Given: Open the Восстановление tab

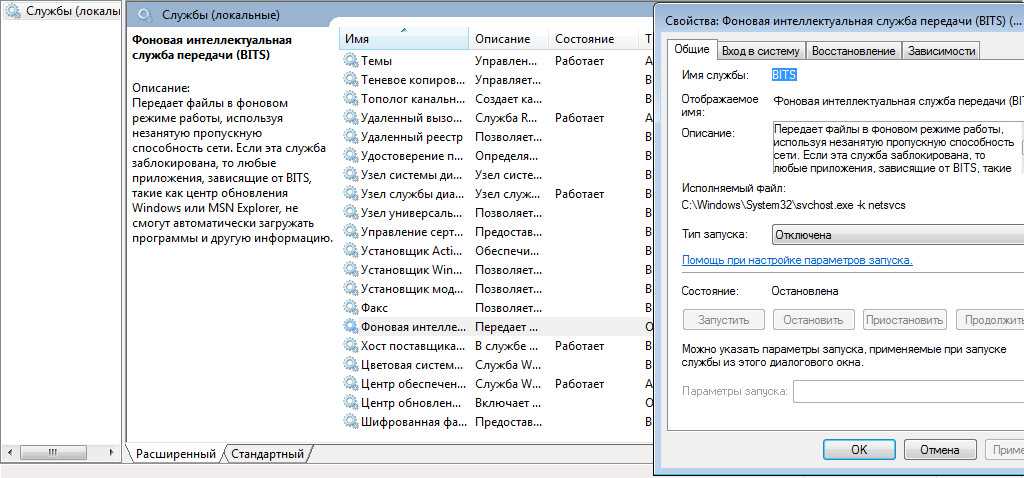Looking at the screenshot, I should point(854,51).
